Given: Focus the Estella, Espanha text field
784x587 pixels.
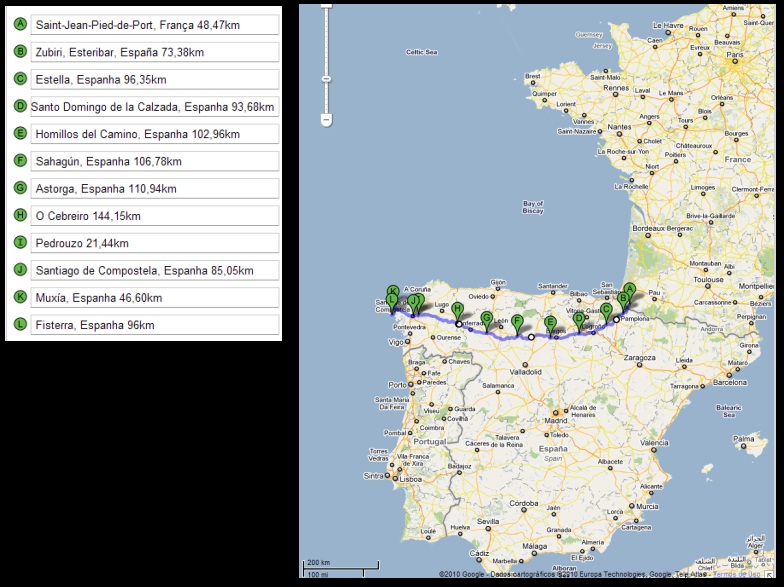Looking at the screenshot, I should (154, 79).
